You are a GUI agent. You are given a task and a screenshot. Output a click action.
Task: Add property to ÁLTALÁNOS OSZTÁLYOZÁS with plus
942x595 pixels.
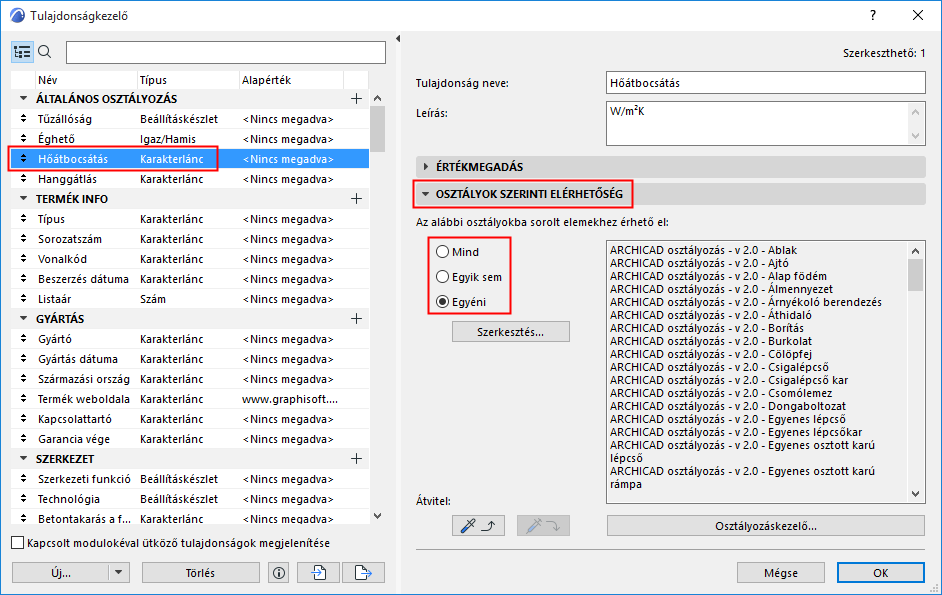click(356, 99)
